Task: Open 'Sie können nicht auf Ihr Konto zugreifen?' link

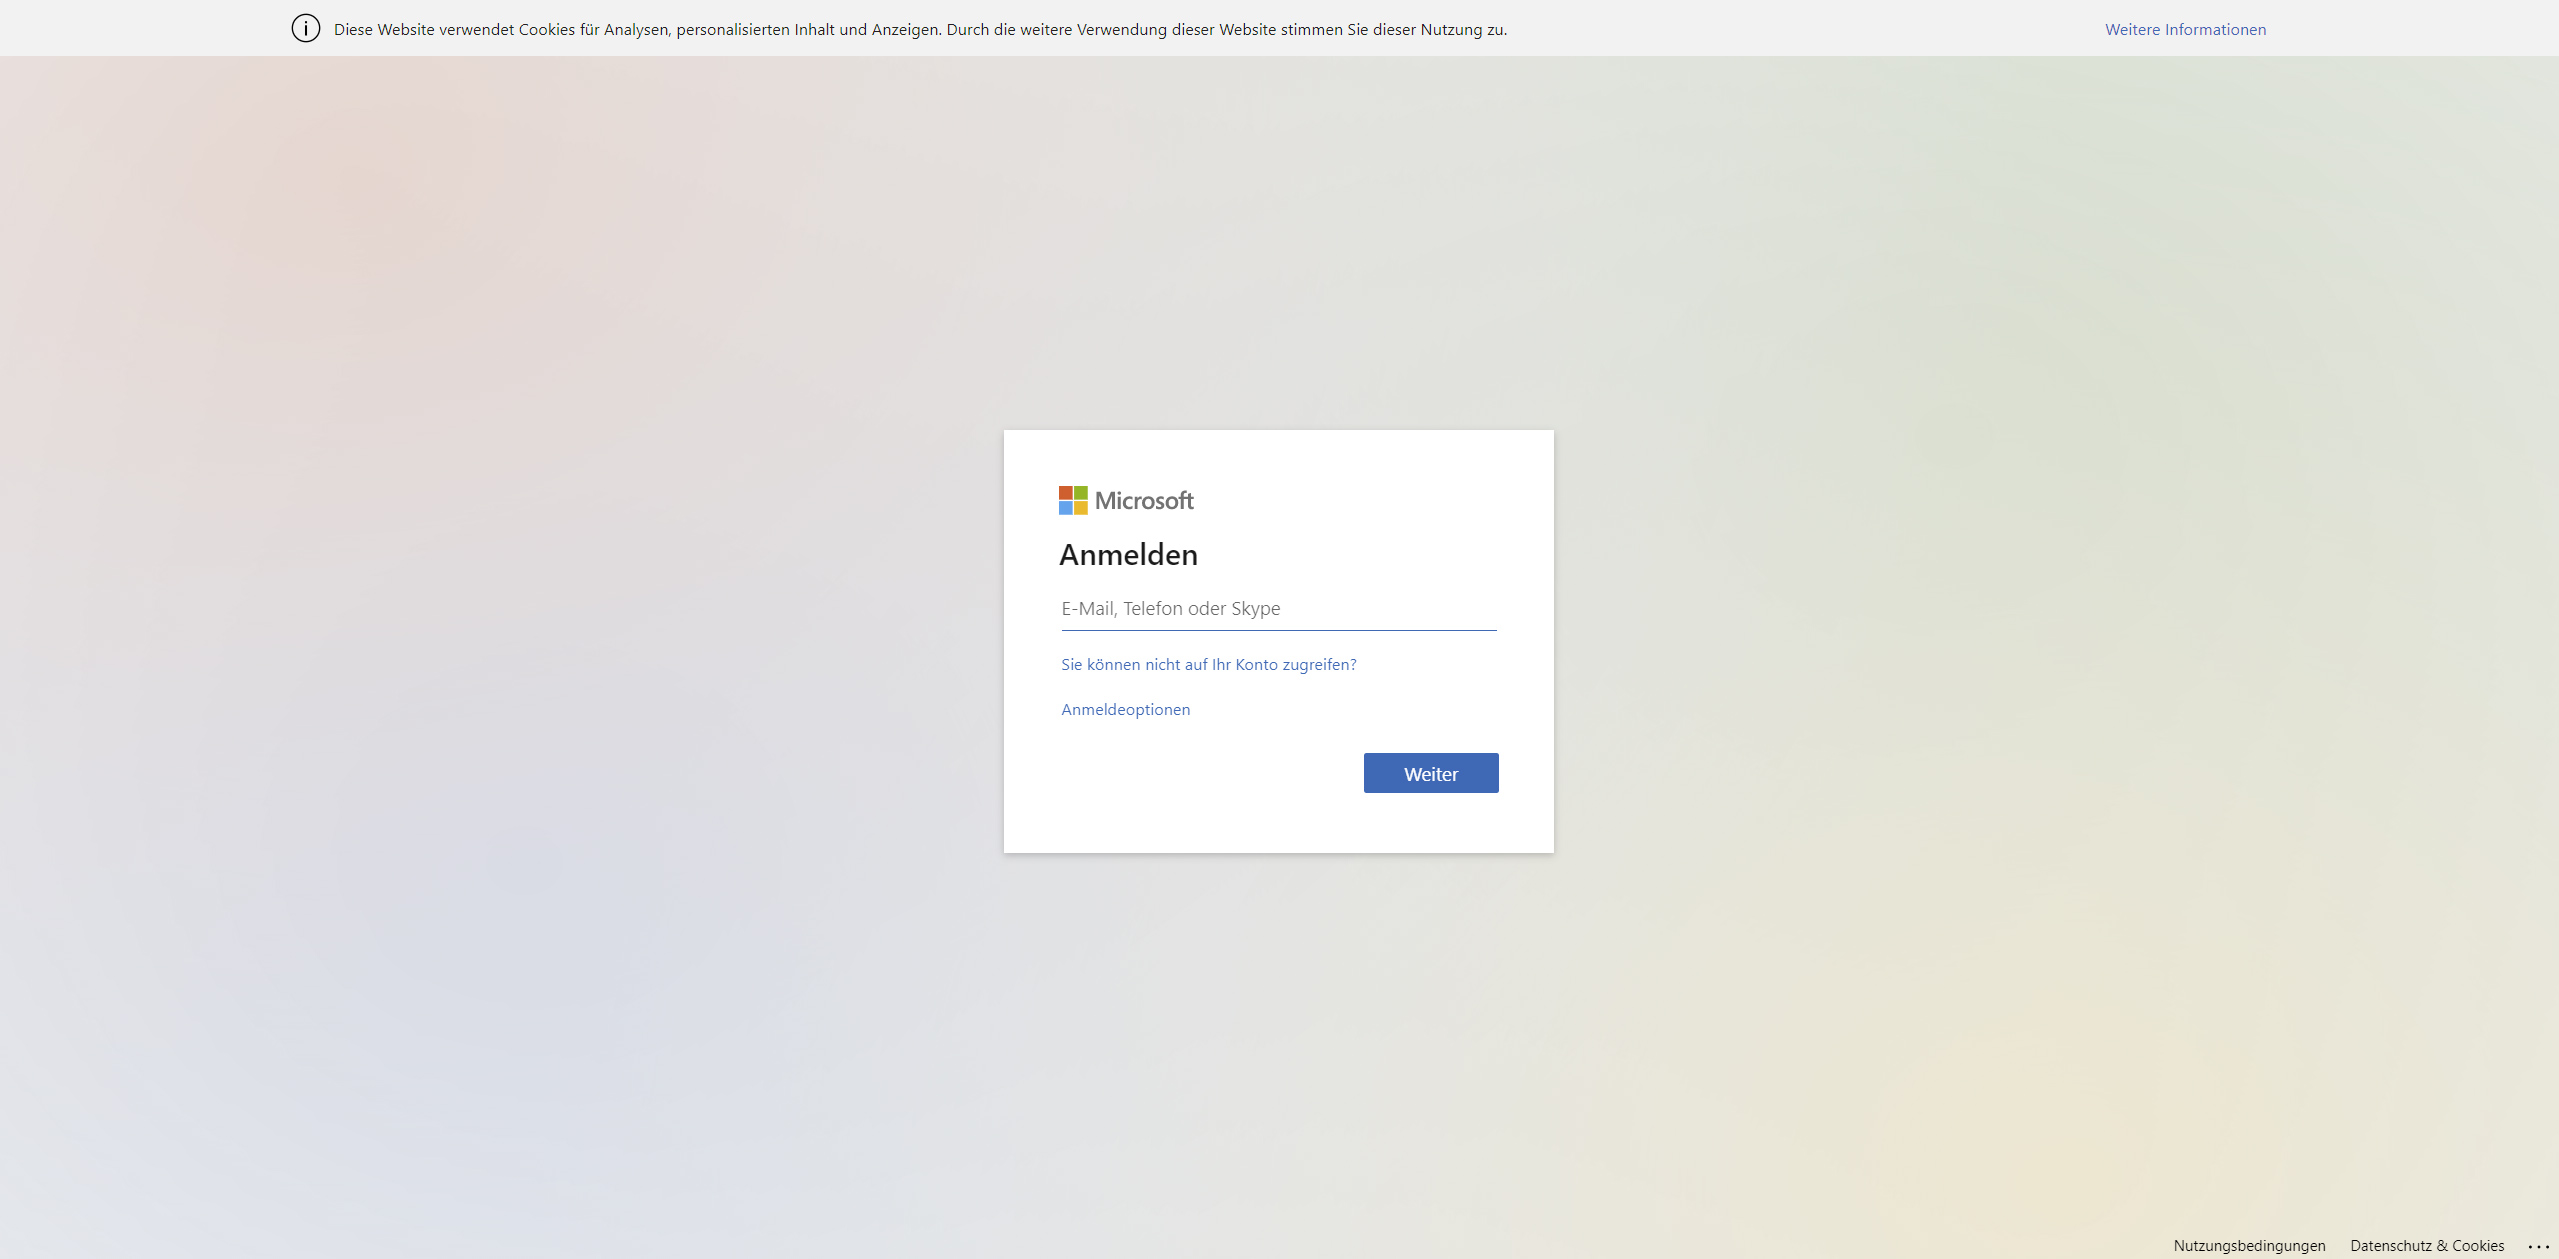Action: point(1208,664)
